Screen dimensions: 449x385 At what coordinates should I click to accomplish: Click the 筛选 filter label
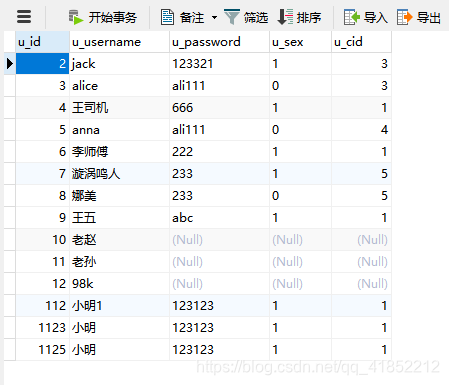256,17
